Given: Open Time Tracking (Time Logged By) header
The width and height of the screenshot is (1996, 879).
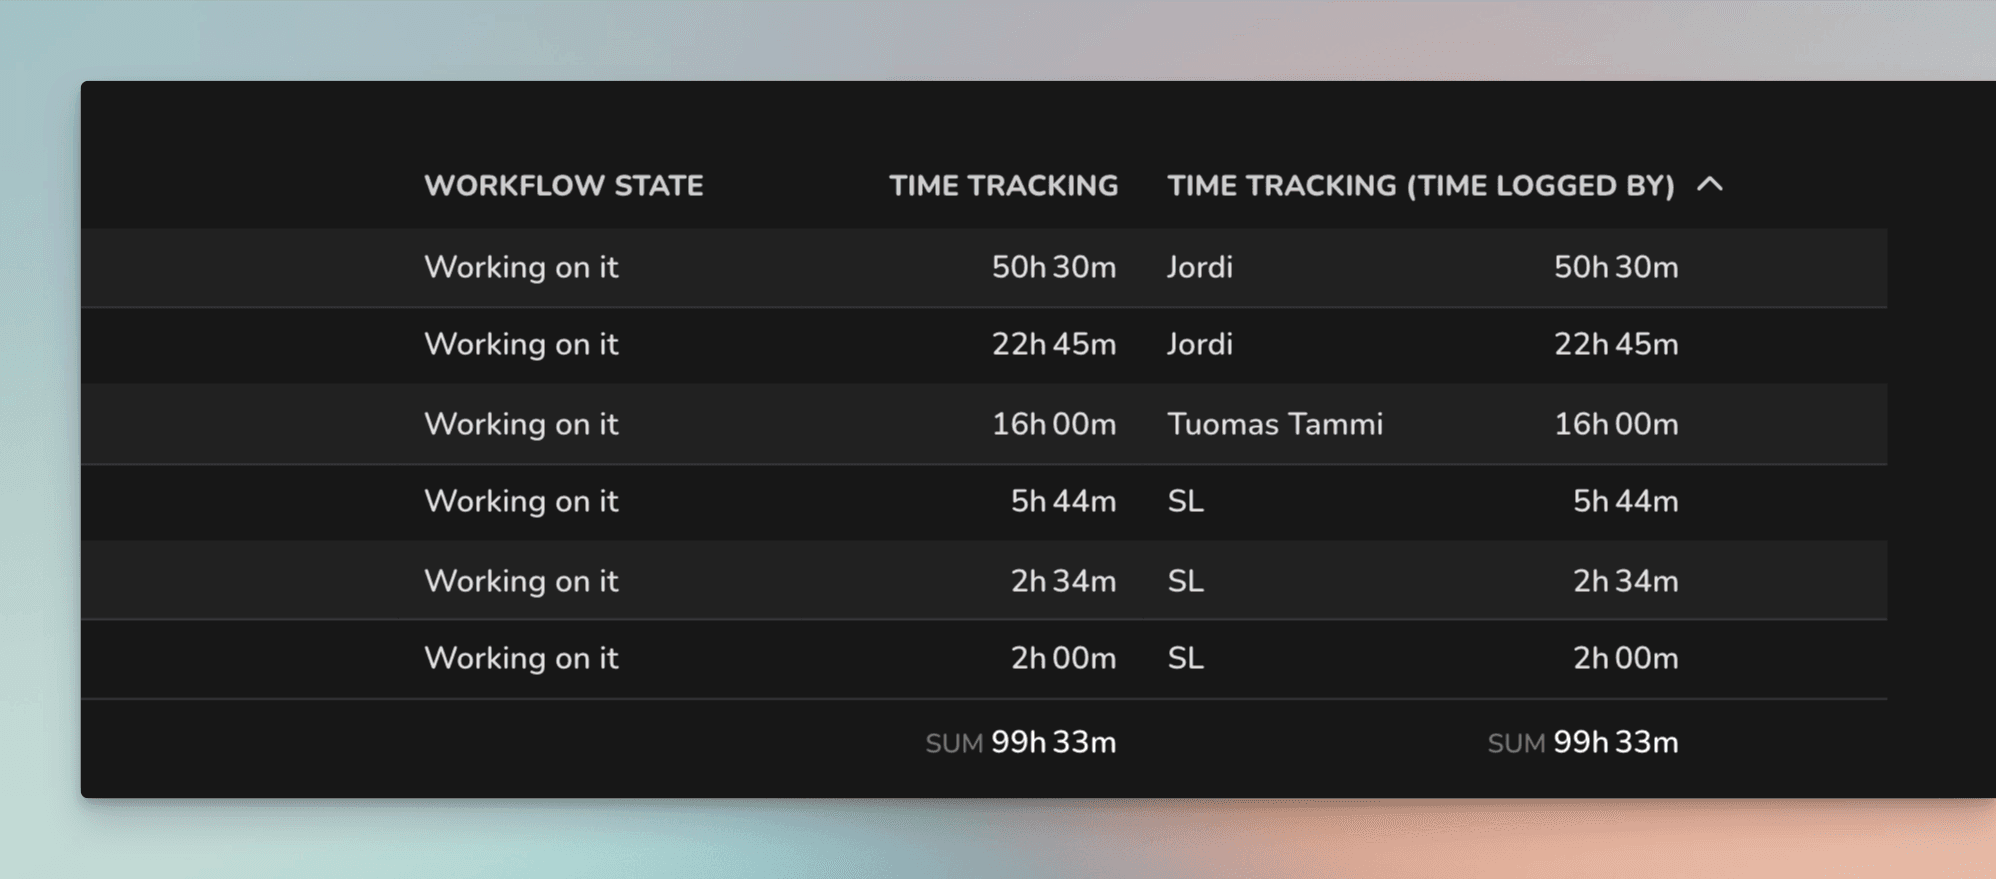Looking at the screenshot, I should click(x=1421, y=185).
